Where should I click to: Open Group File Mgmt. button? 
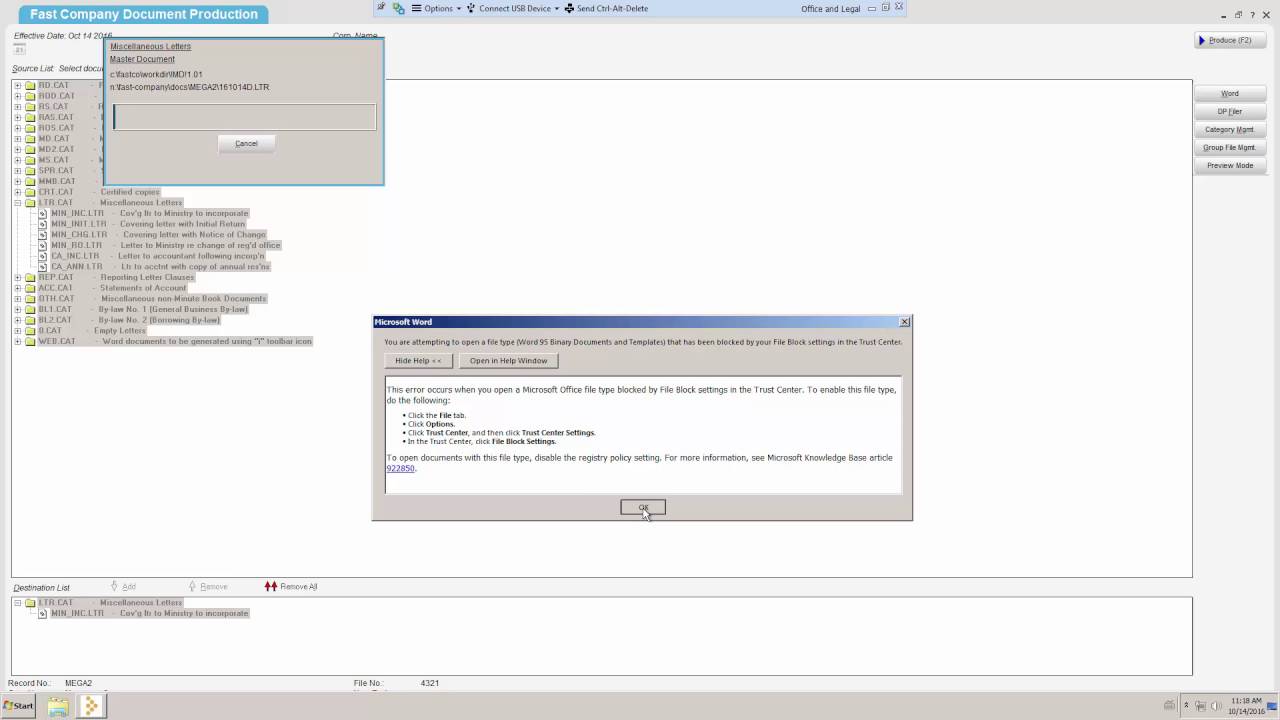pos(1230,148)
